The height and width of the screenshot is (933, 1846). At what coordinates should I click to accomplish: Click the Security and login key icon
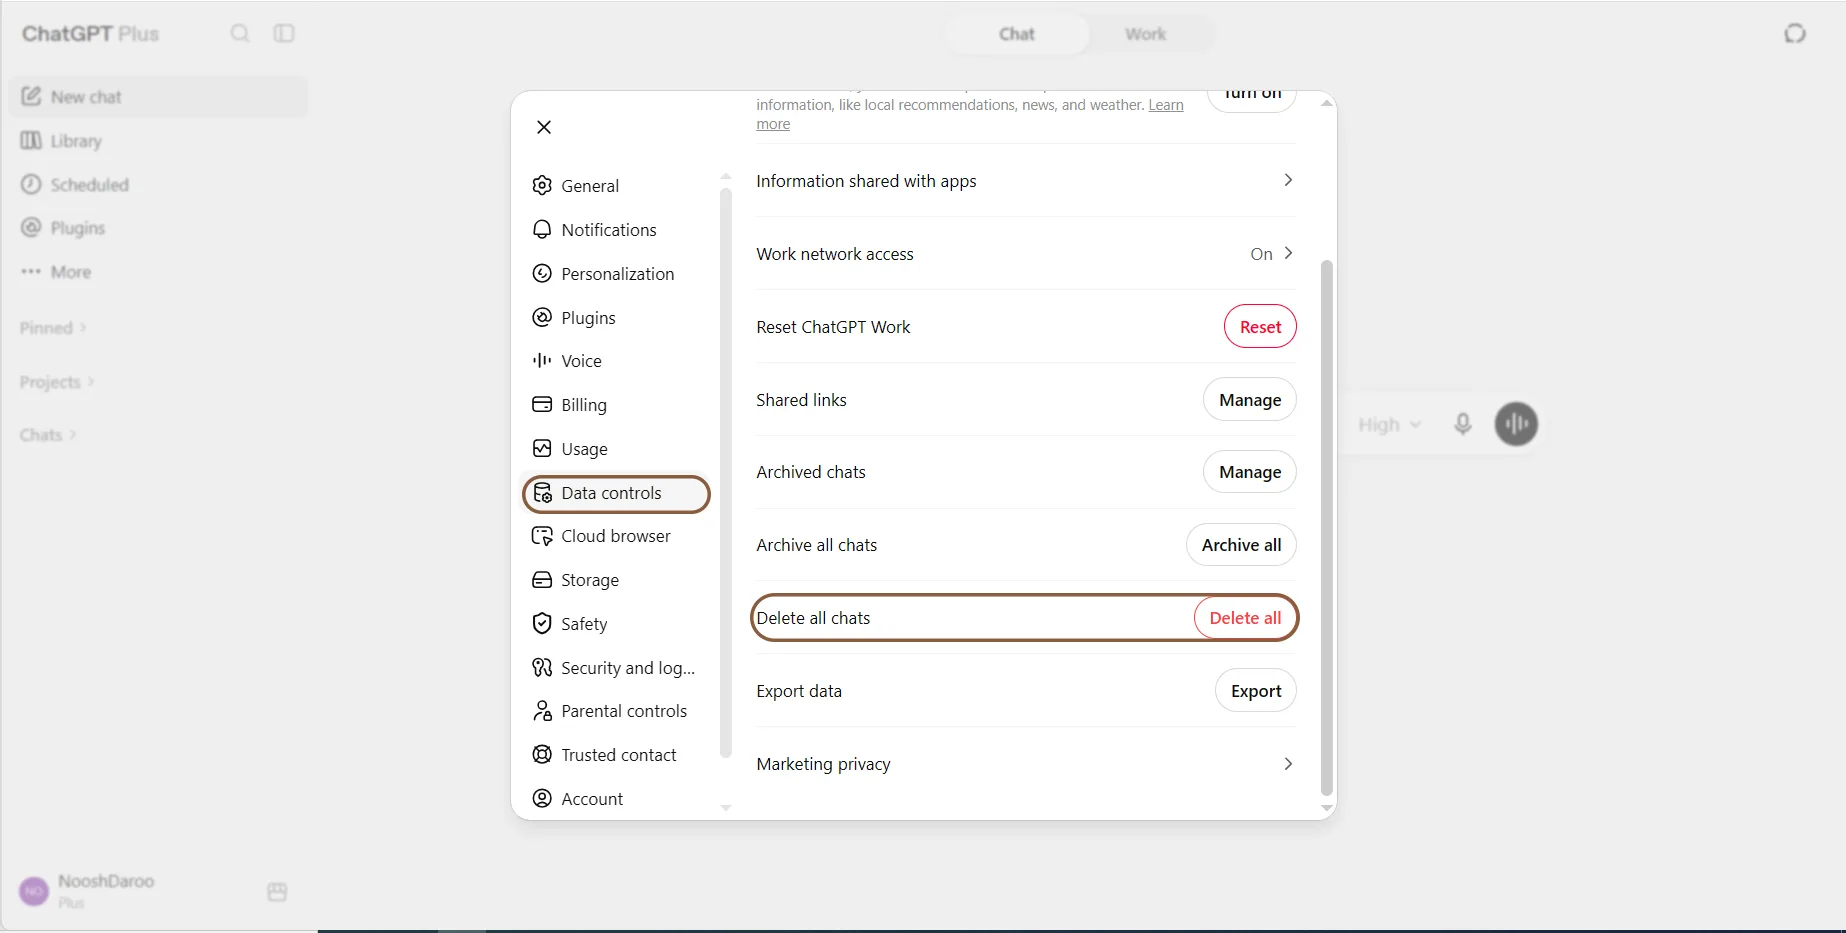pos(542,667)
